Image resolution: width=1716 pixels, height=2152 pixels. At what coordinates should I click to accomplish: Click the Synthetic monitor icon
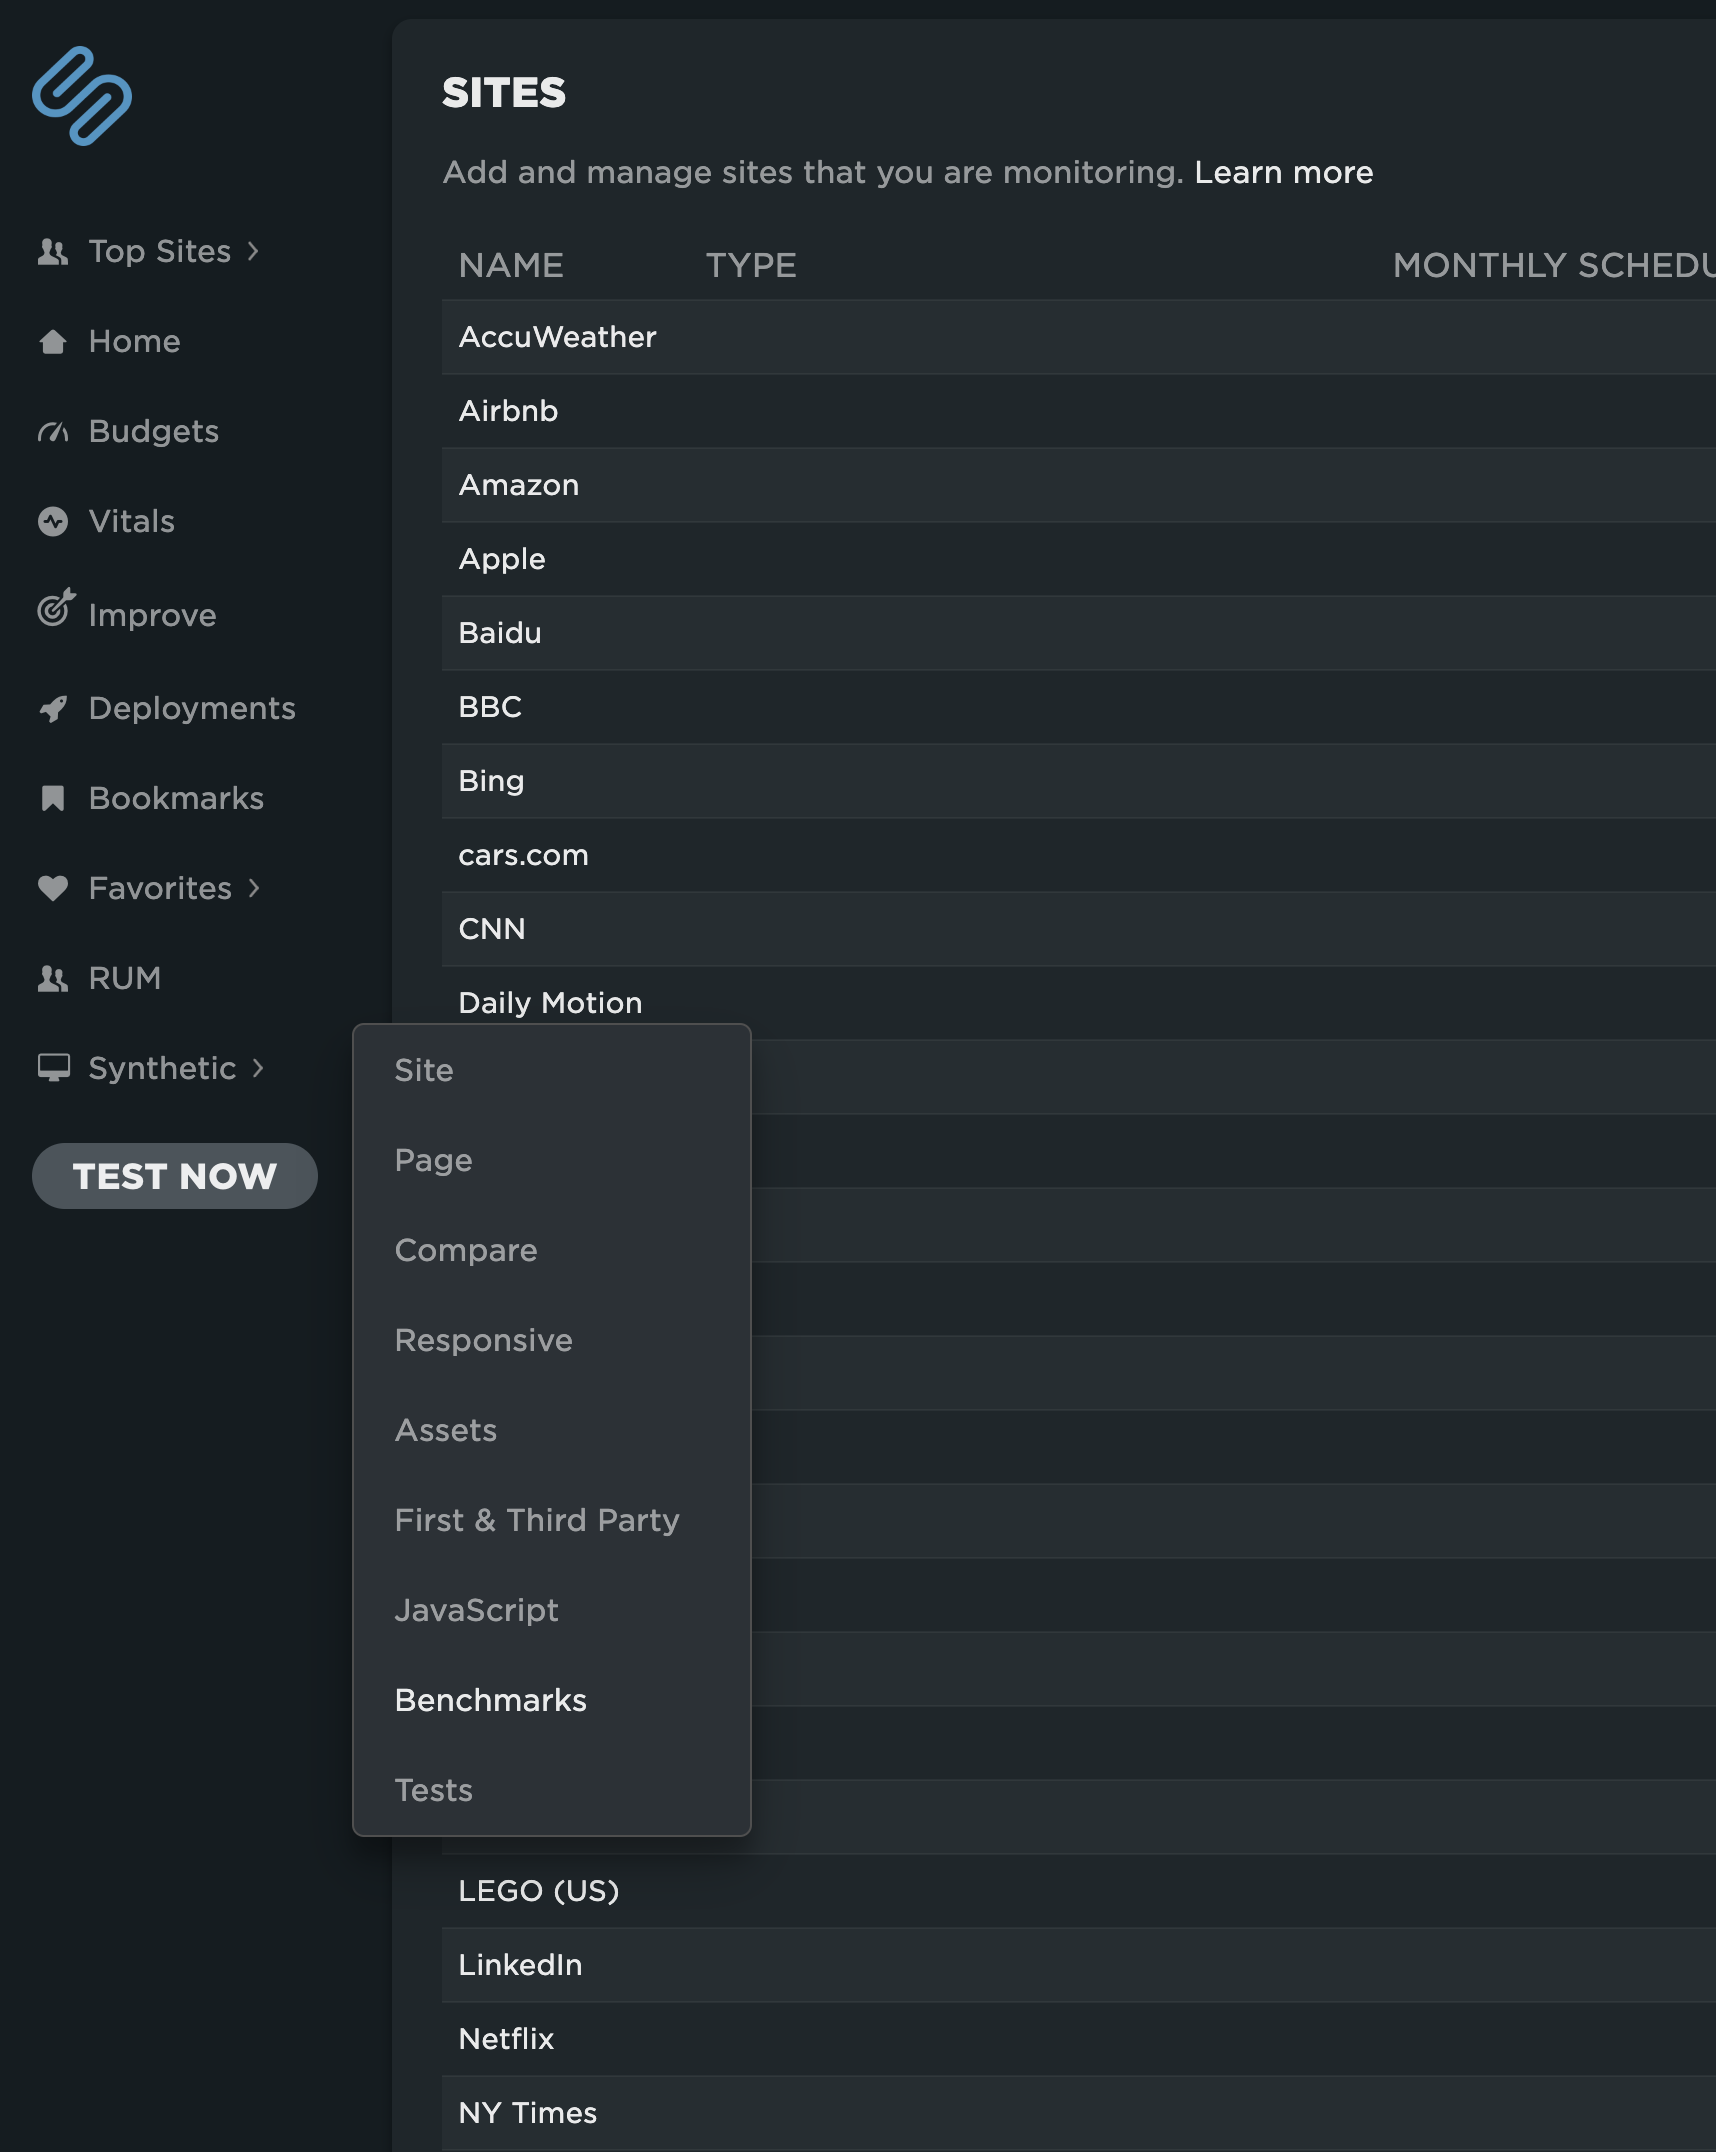[x=54, y=1068]
